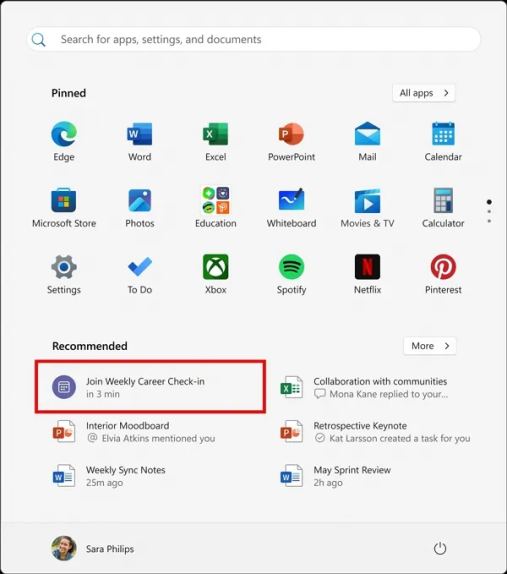507x574 pixels.
Task: Open the Edge browser app
Action: (x=64, y=141)
